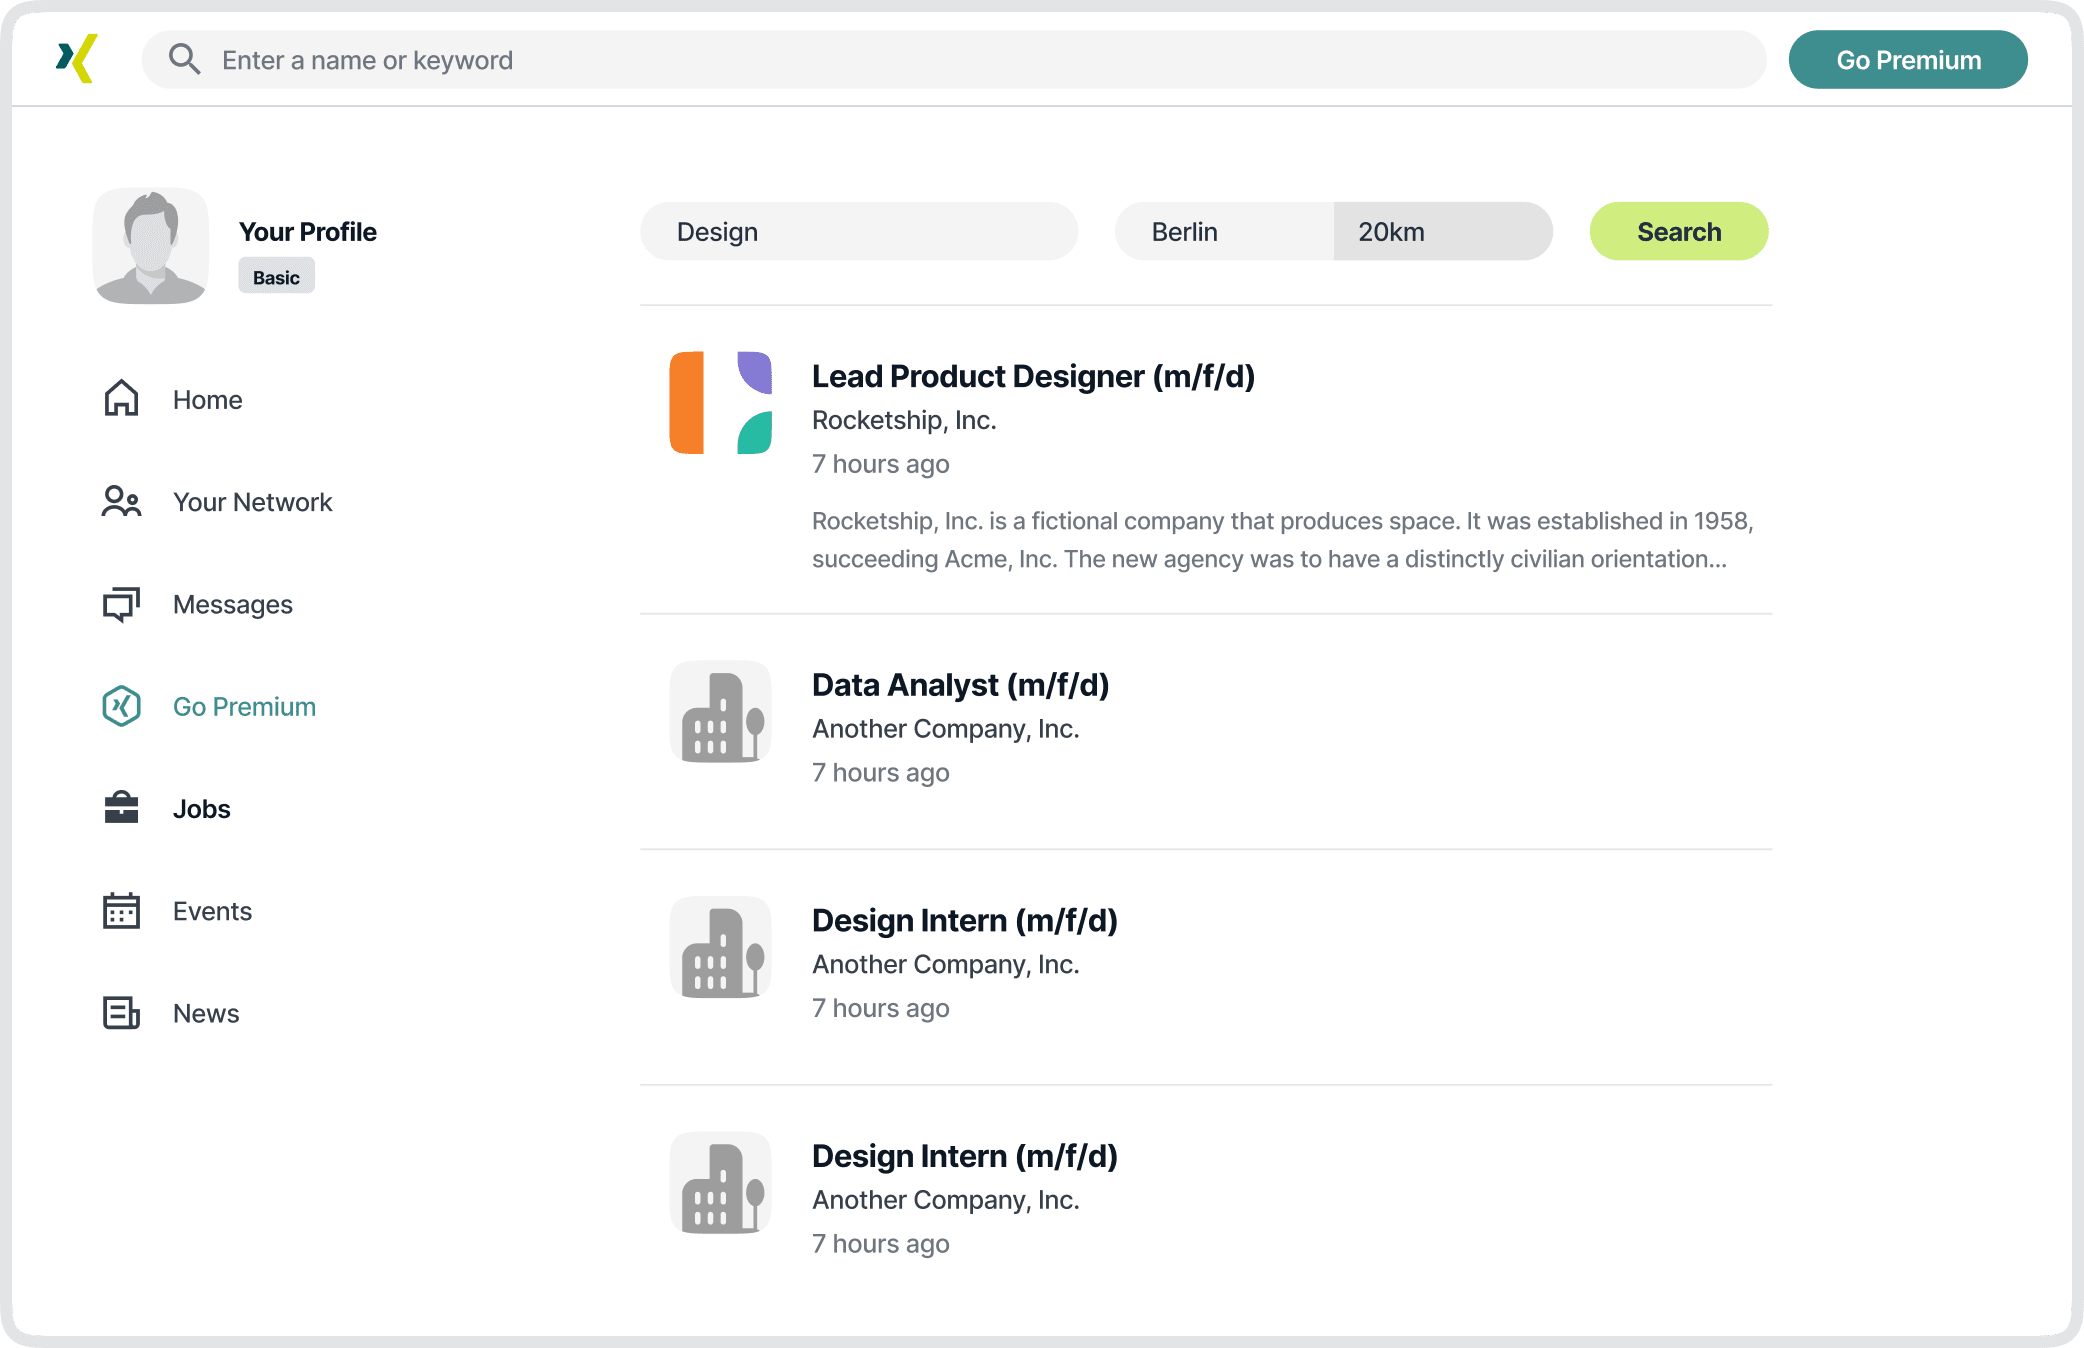Viewport: 2084px width, 1348px height.
Task: Open Events in sidebar
Action: point(213,911)
